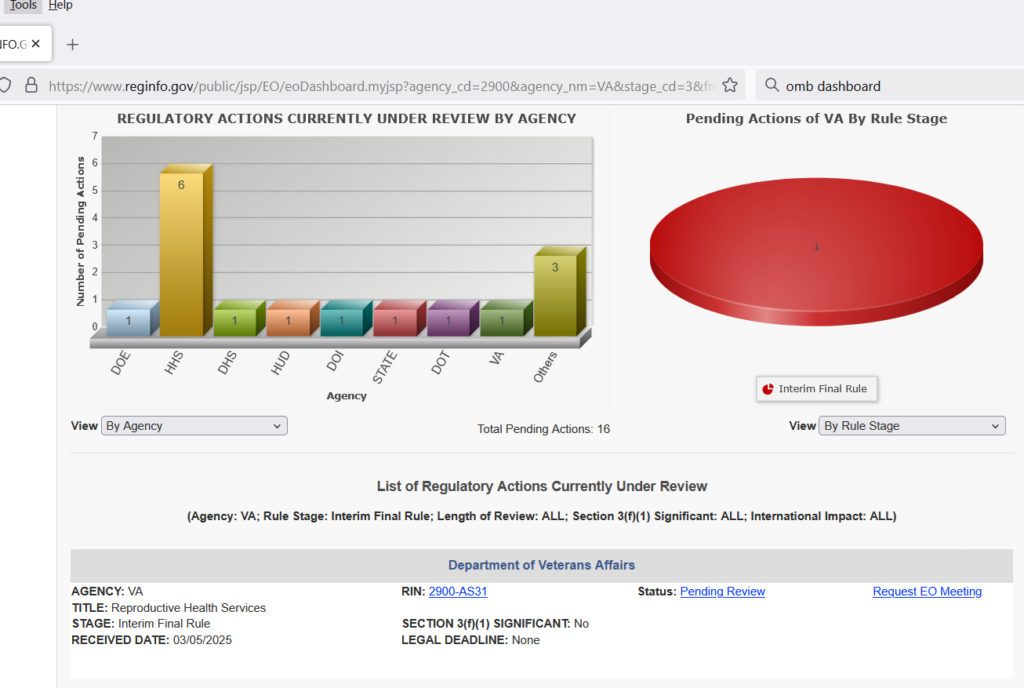
Task: Click the 'DHS' axis label
Action: [227, 363]
